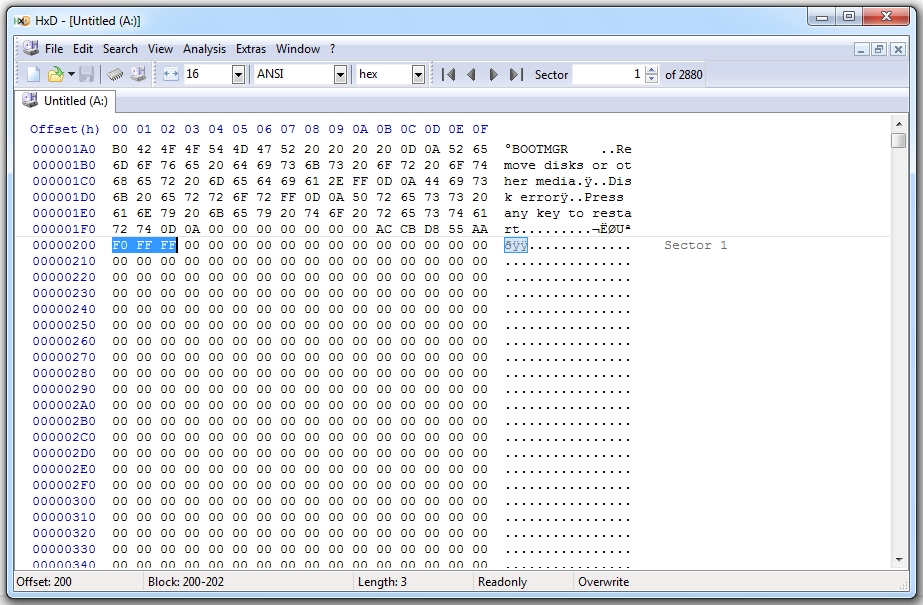Image resolution: width=923 pixels, height=605 pixels.
Task: Click the 'Length: 3' status entry
Action: coord(382,582)
